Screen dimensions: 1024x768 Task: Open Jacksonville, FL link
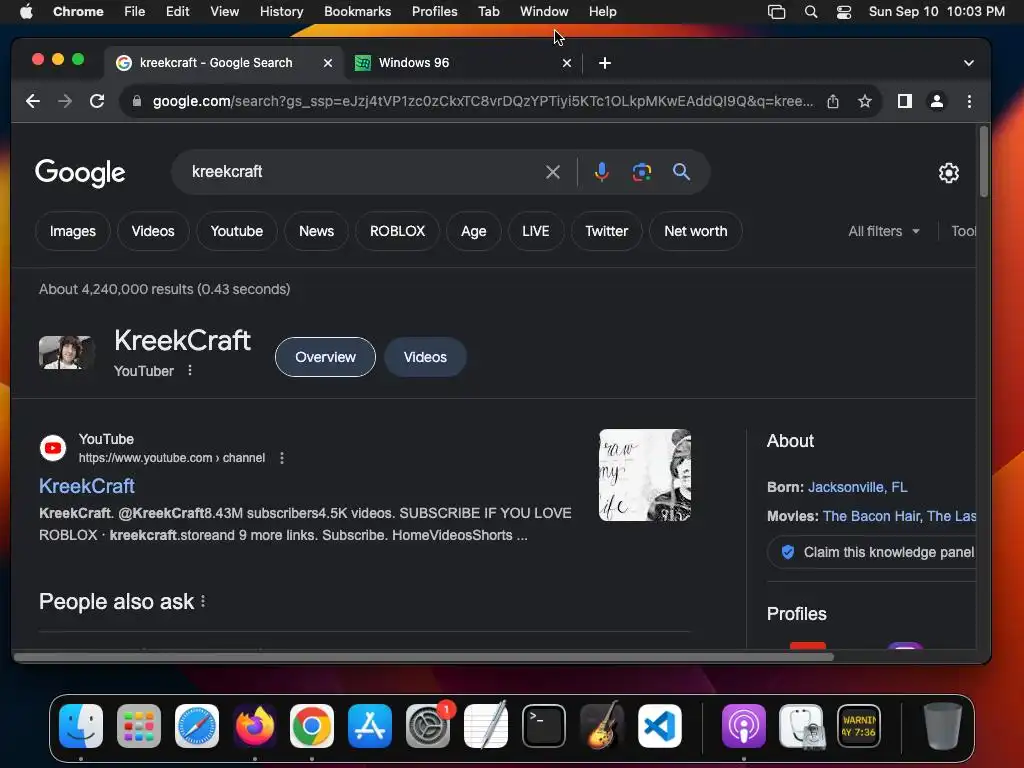(857, 487)
